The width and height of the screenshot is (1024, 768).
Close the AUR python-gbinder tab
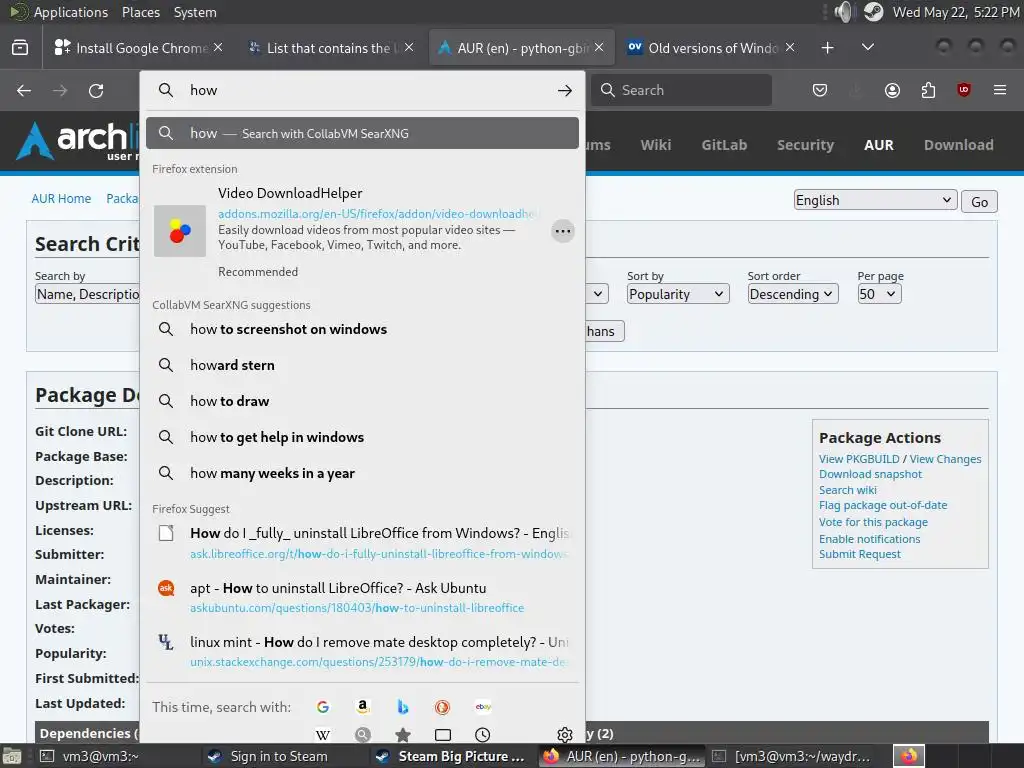coord(599,47)
